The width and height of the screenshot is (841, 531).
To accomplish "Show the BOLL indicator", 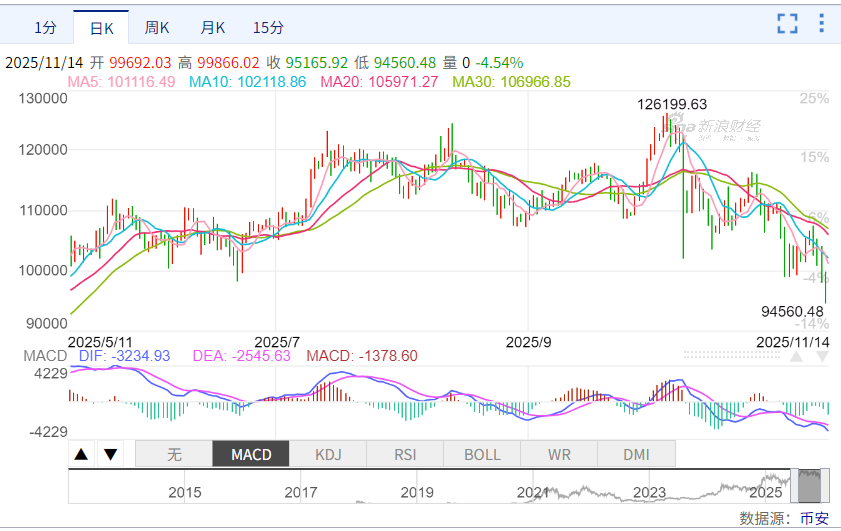I will coord(482,455).
